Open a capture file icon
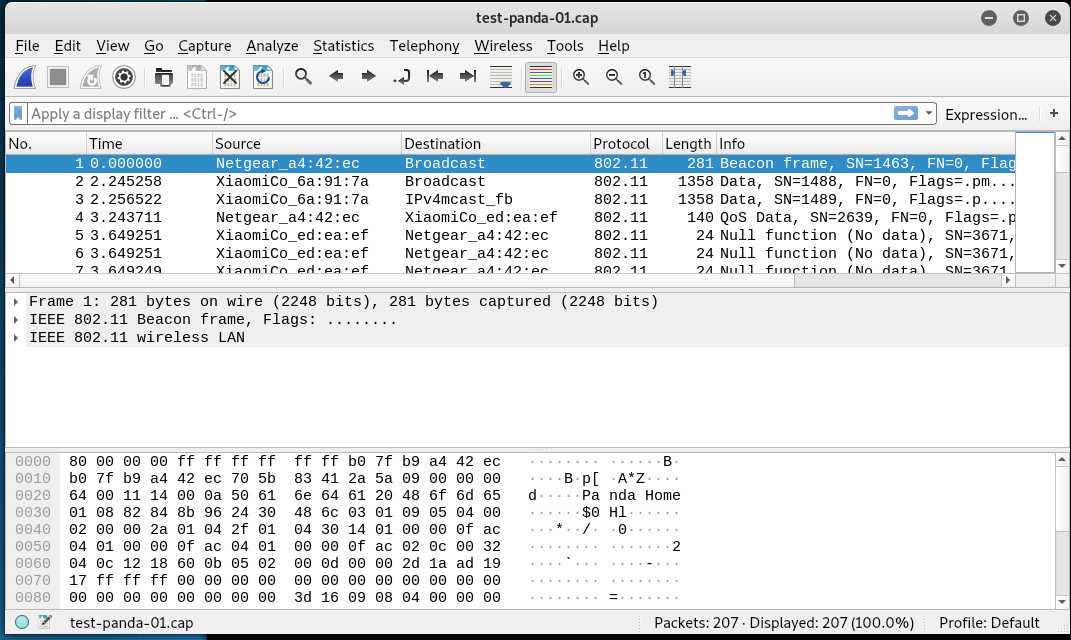This screenshot has height=640, width=1071. [x=163, y=77]
